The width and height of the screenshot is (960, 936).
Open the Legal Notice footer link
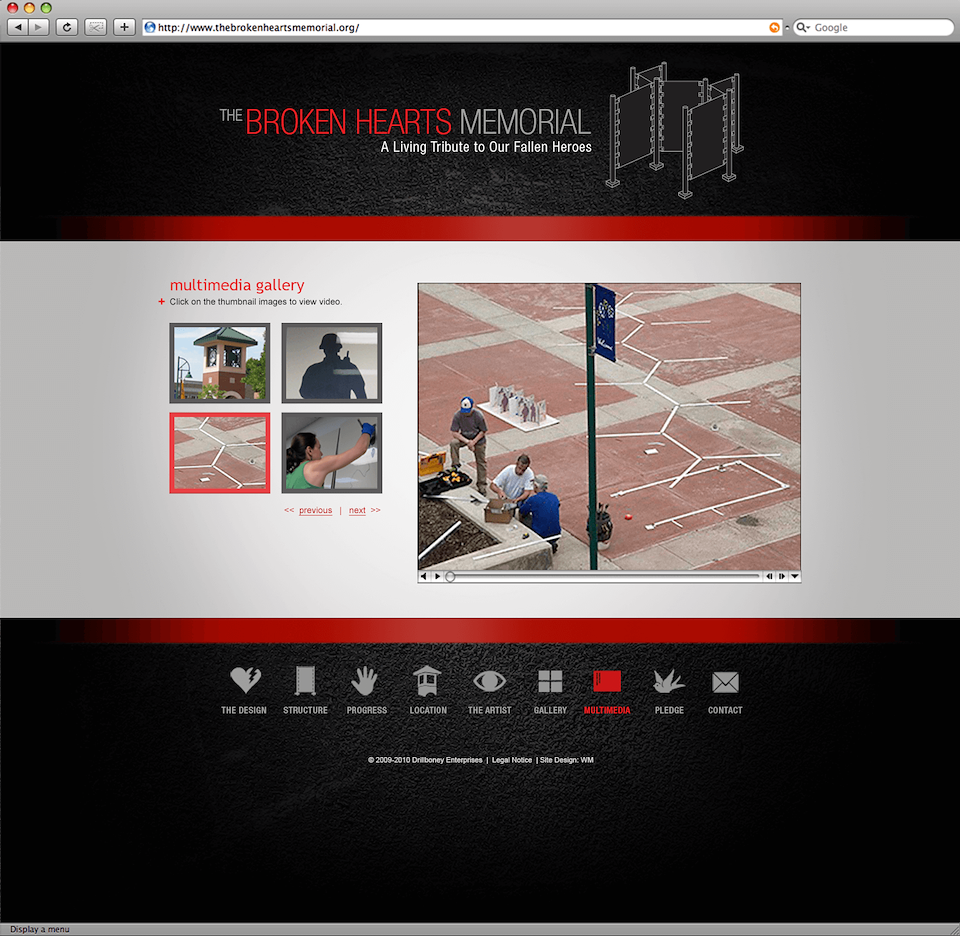pyautogui.click(x=512, y=760)
